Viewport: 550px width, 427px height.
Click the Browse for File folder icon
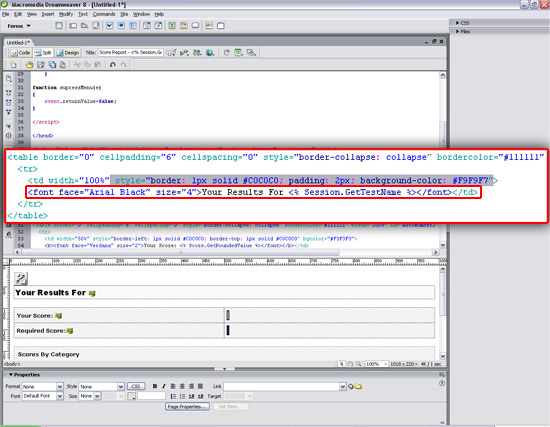pyautogui.click(x=358, y=387)
